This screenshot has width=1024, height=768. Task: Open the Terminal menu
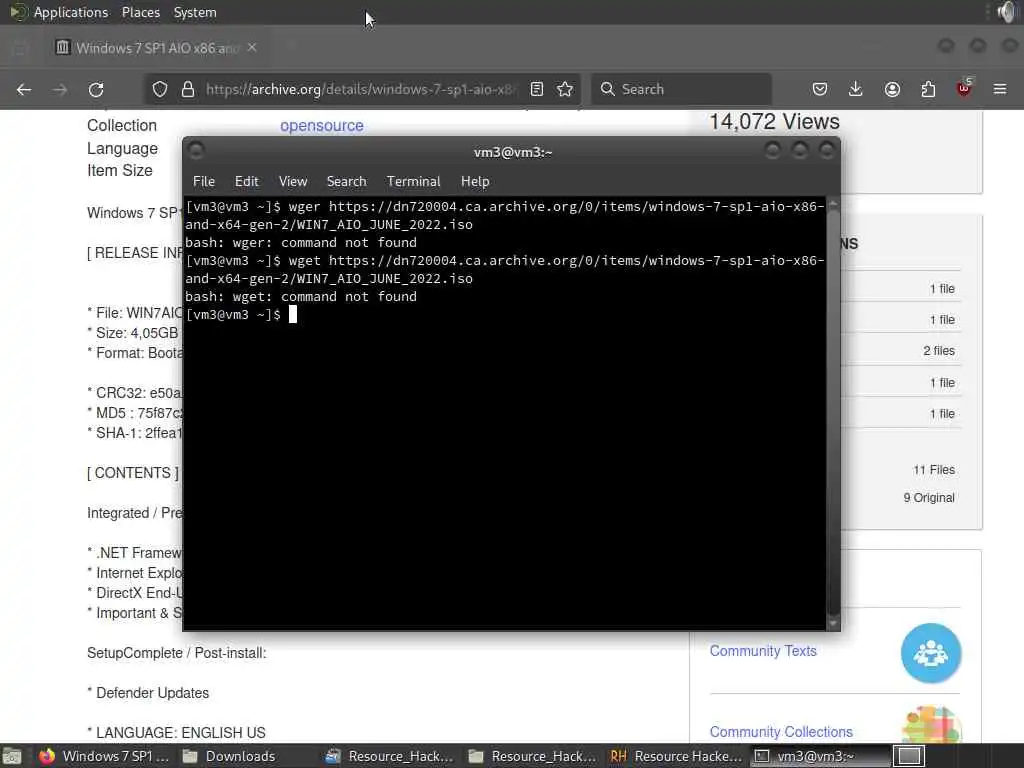point(413,182)
